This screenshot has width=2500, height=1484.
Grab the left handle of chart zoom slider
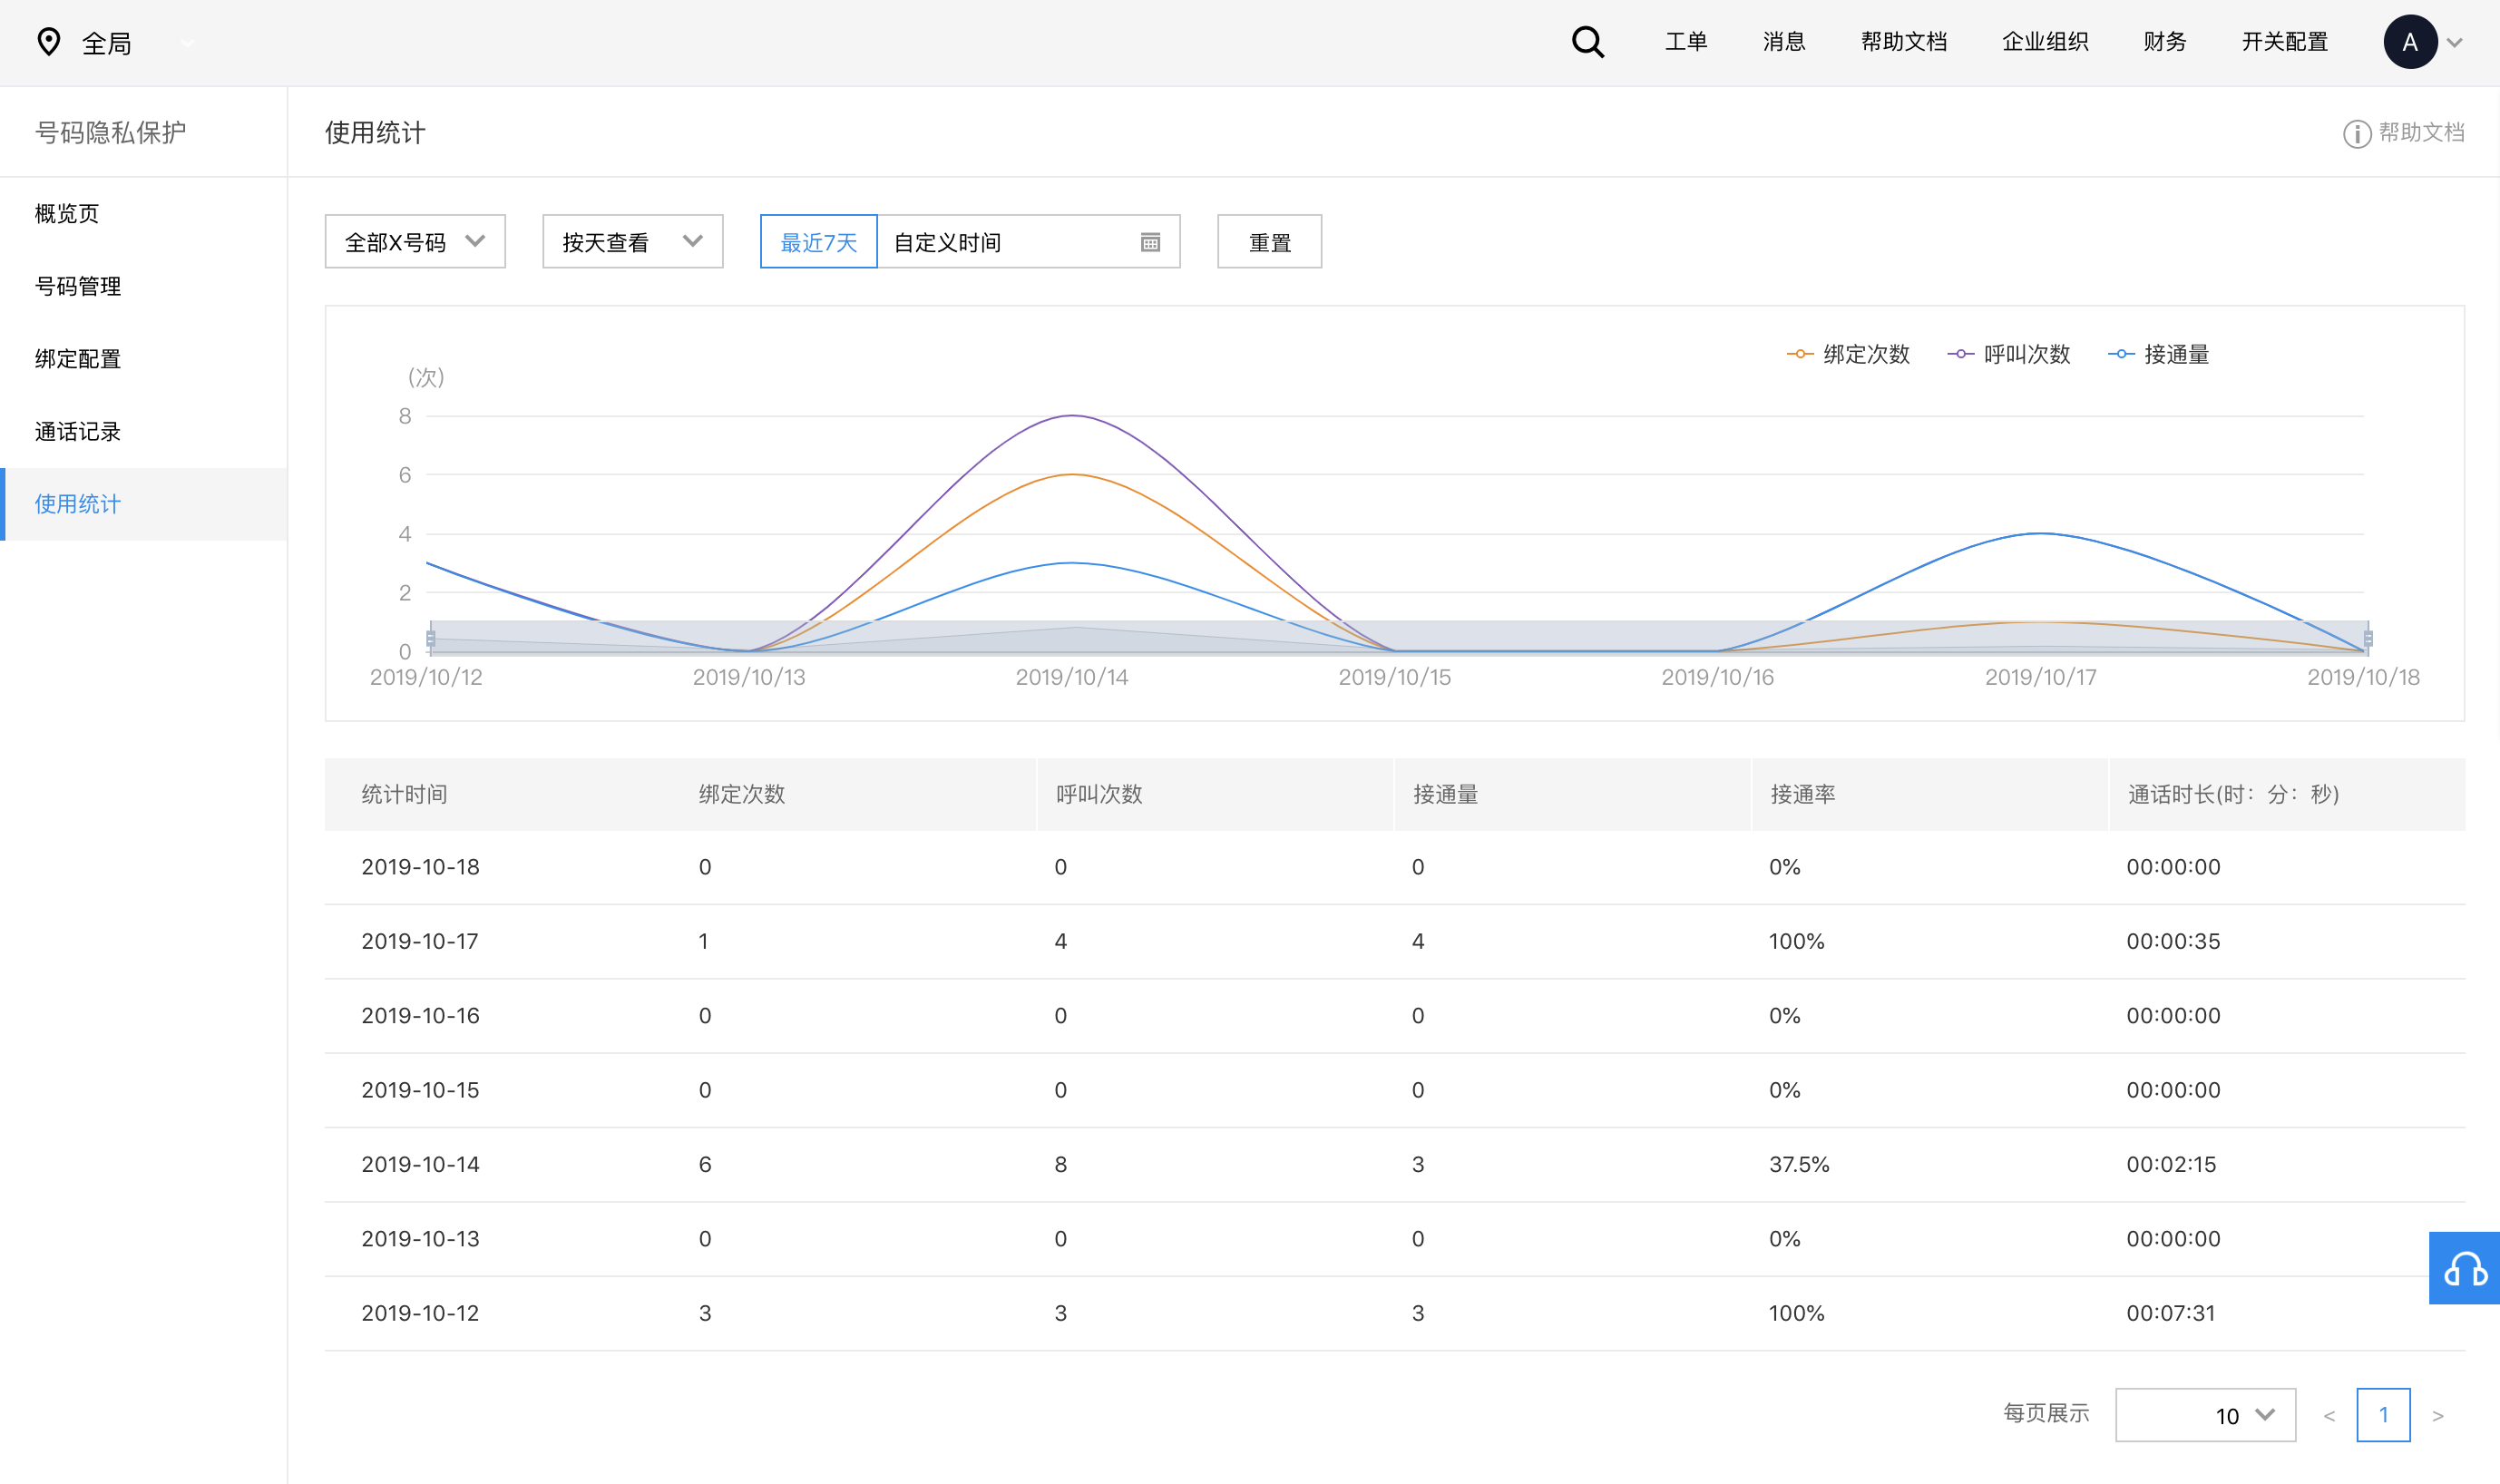(431, 638)
